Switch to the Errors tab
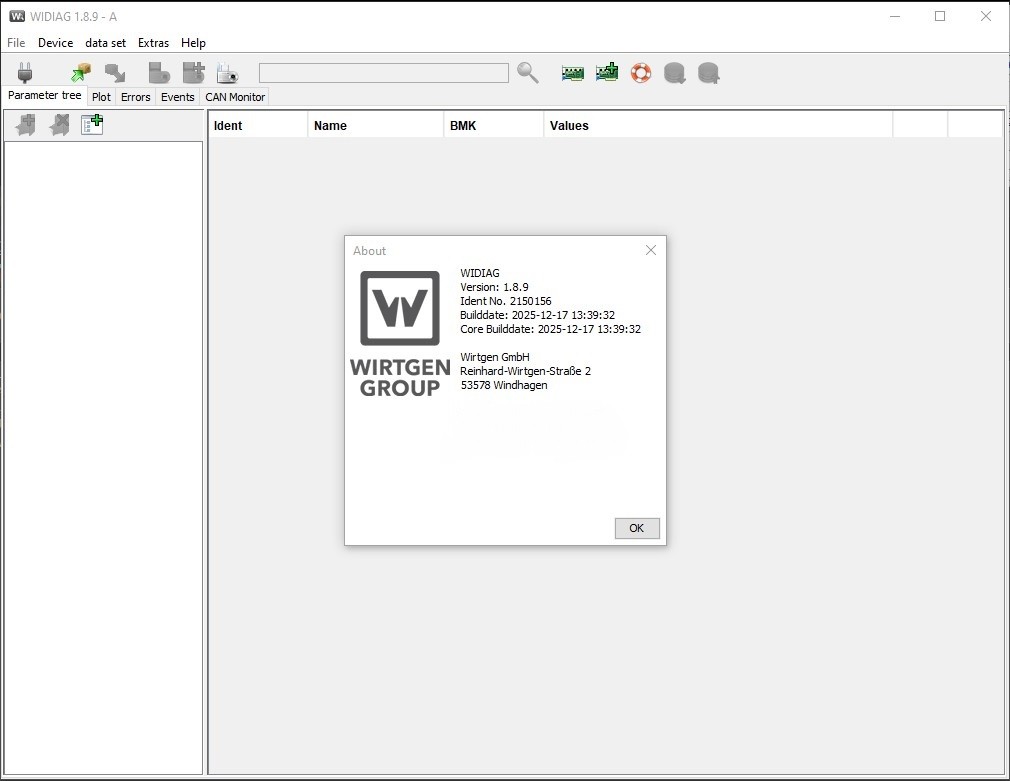The width and height of the screenshot is (1010, 781). coord(135,97)
